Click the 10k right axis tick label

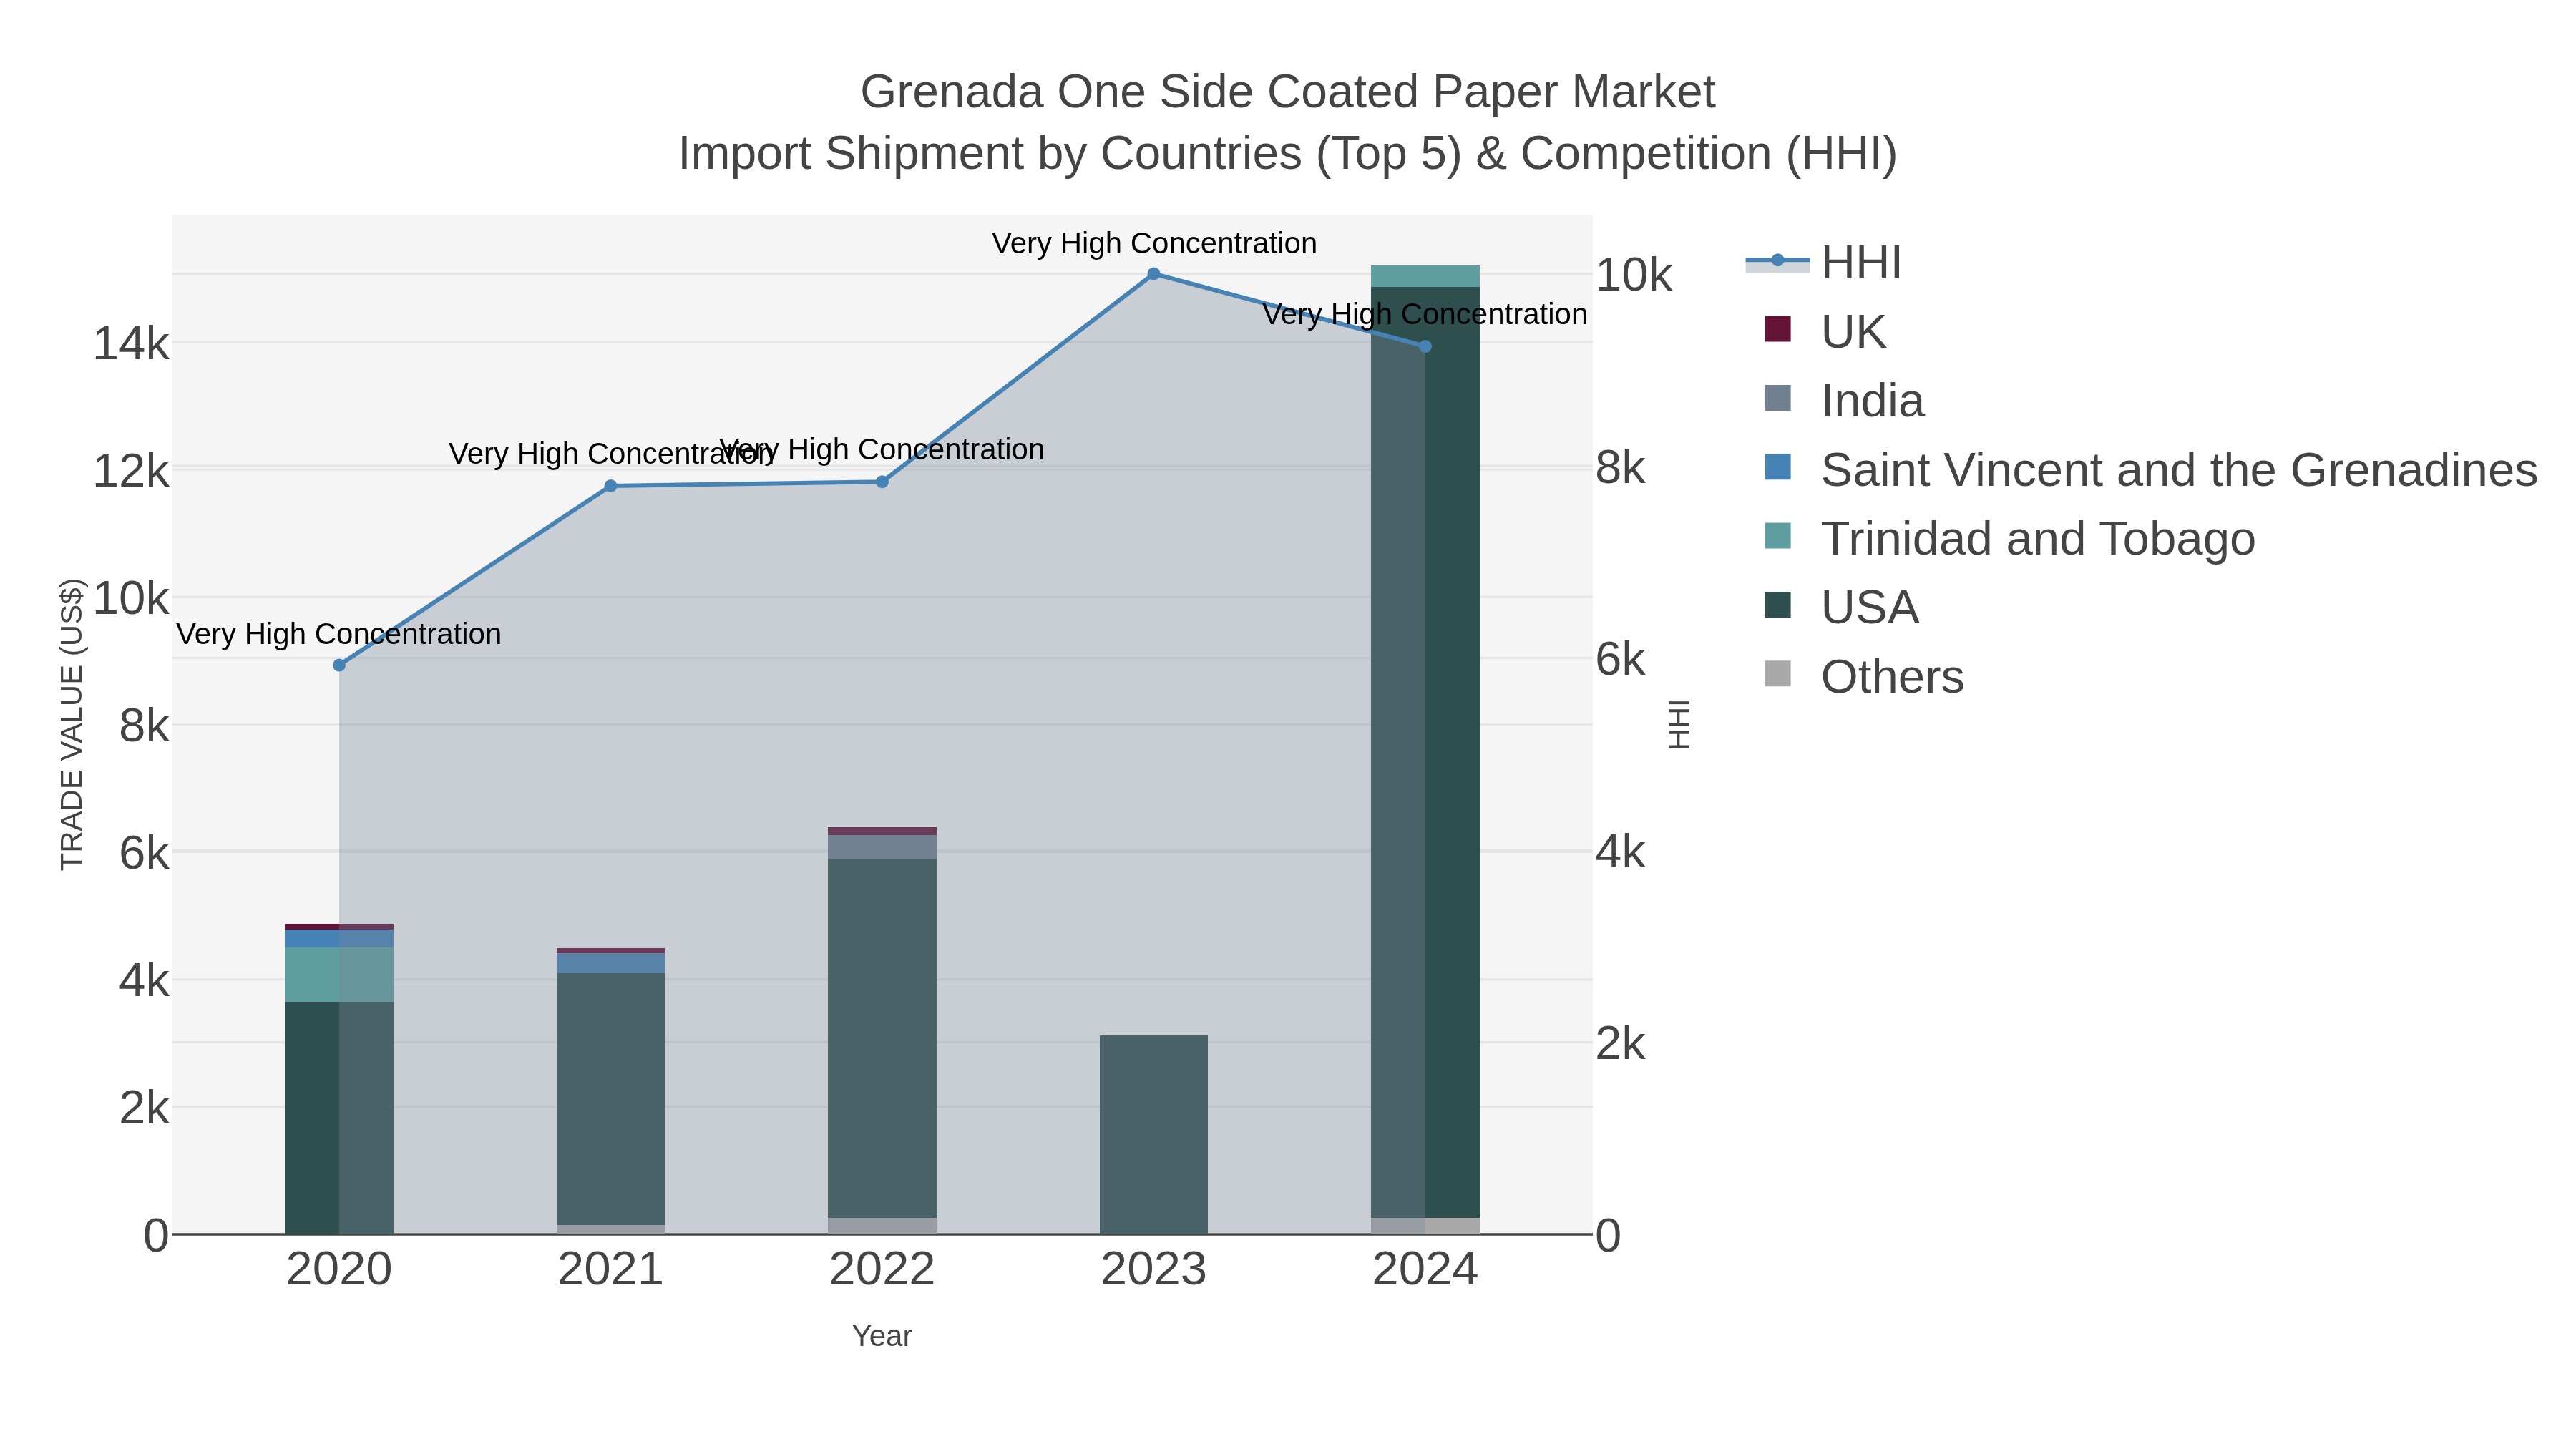pyautogui.click(x=1633, y=275)
